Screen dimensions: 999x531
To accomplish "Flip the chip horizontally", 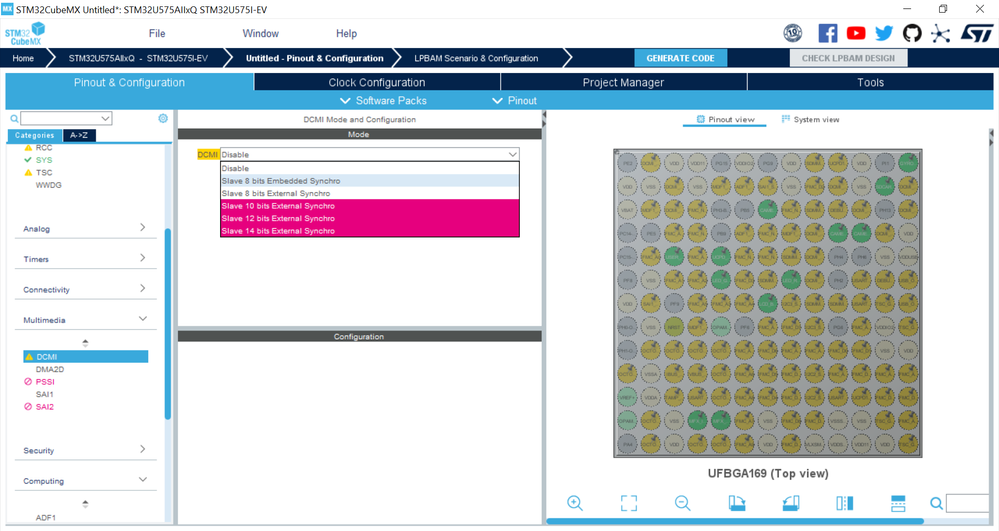I will (844, 503).
